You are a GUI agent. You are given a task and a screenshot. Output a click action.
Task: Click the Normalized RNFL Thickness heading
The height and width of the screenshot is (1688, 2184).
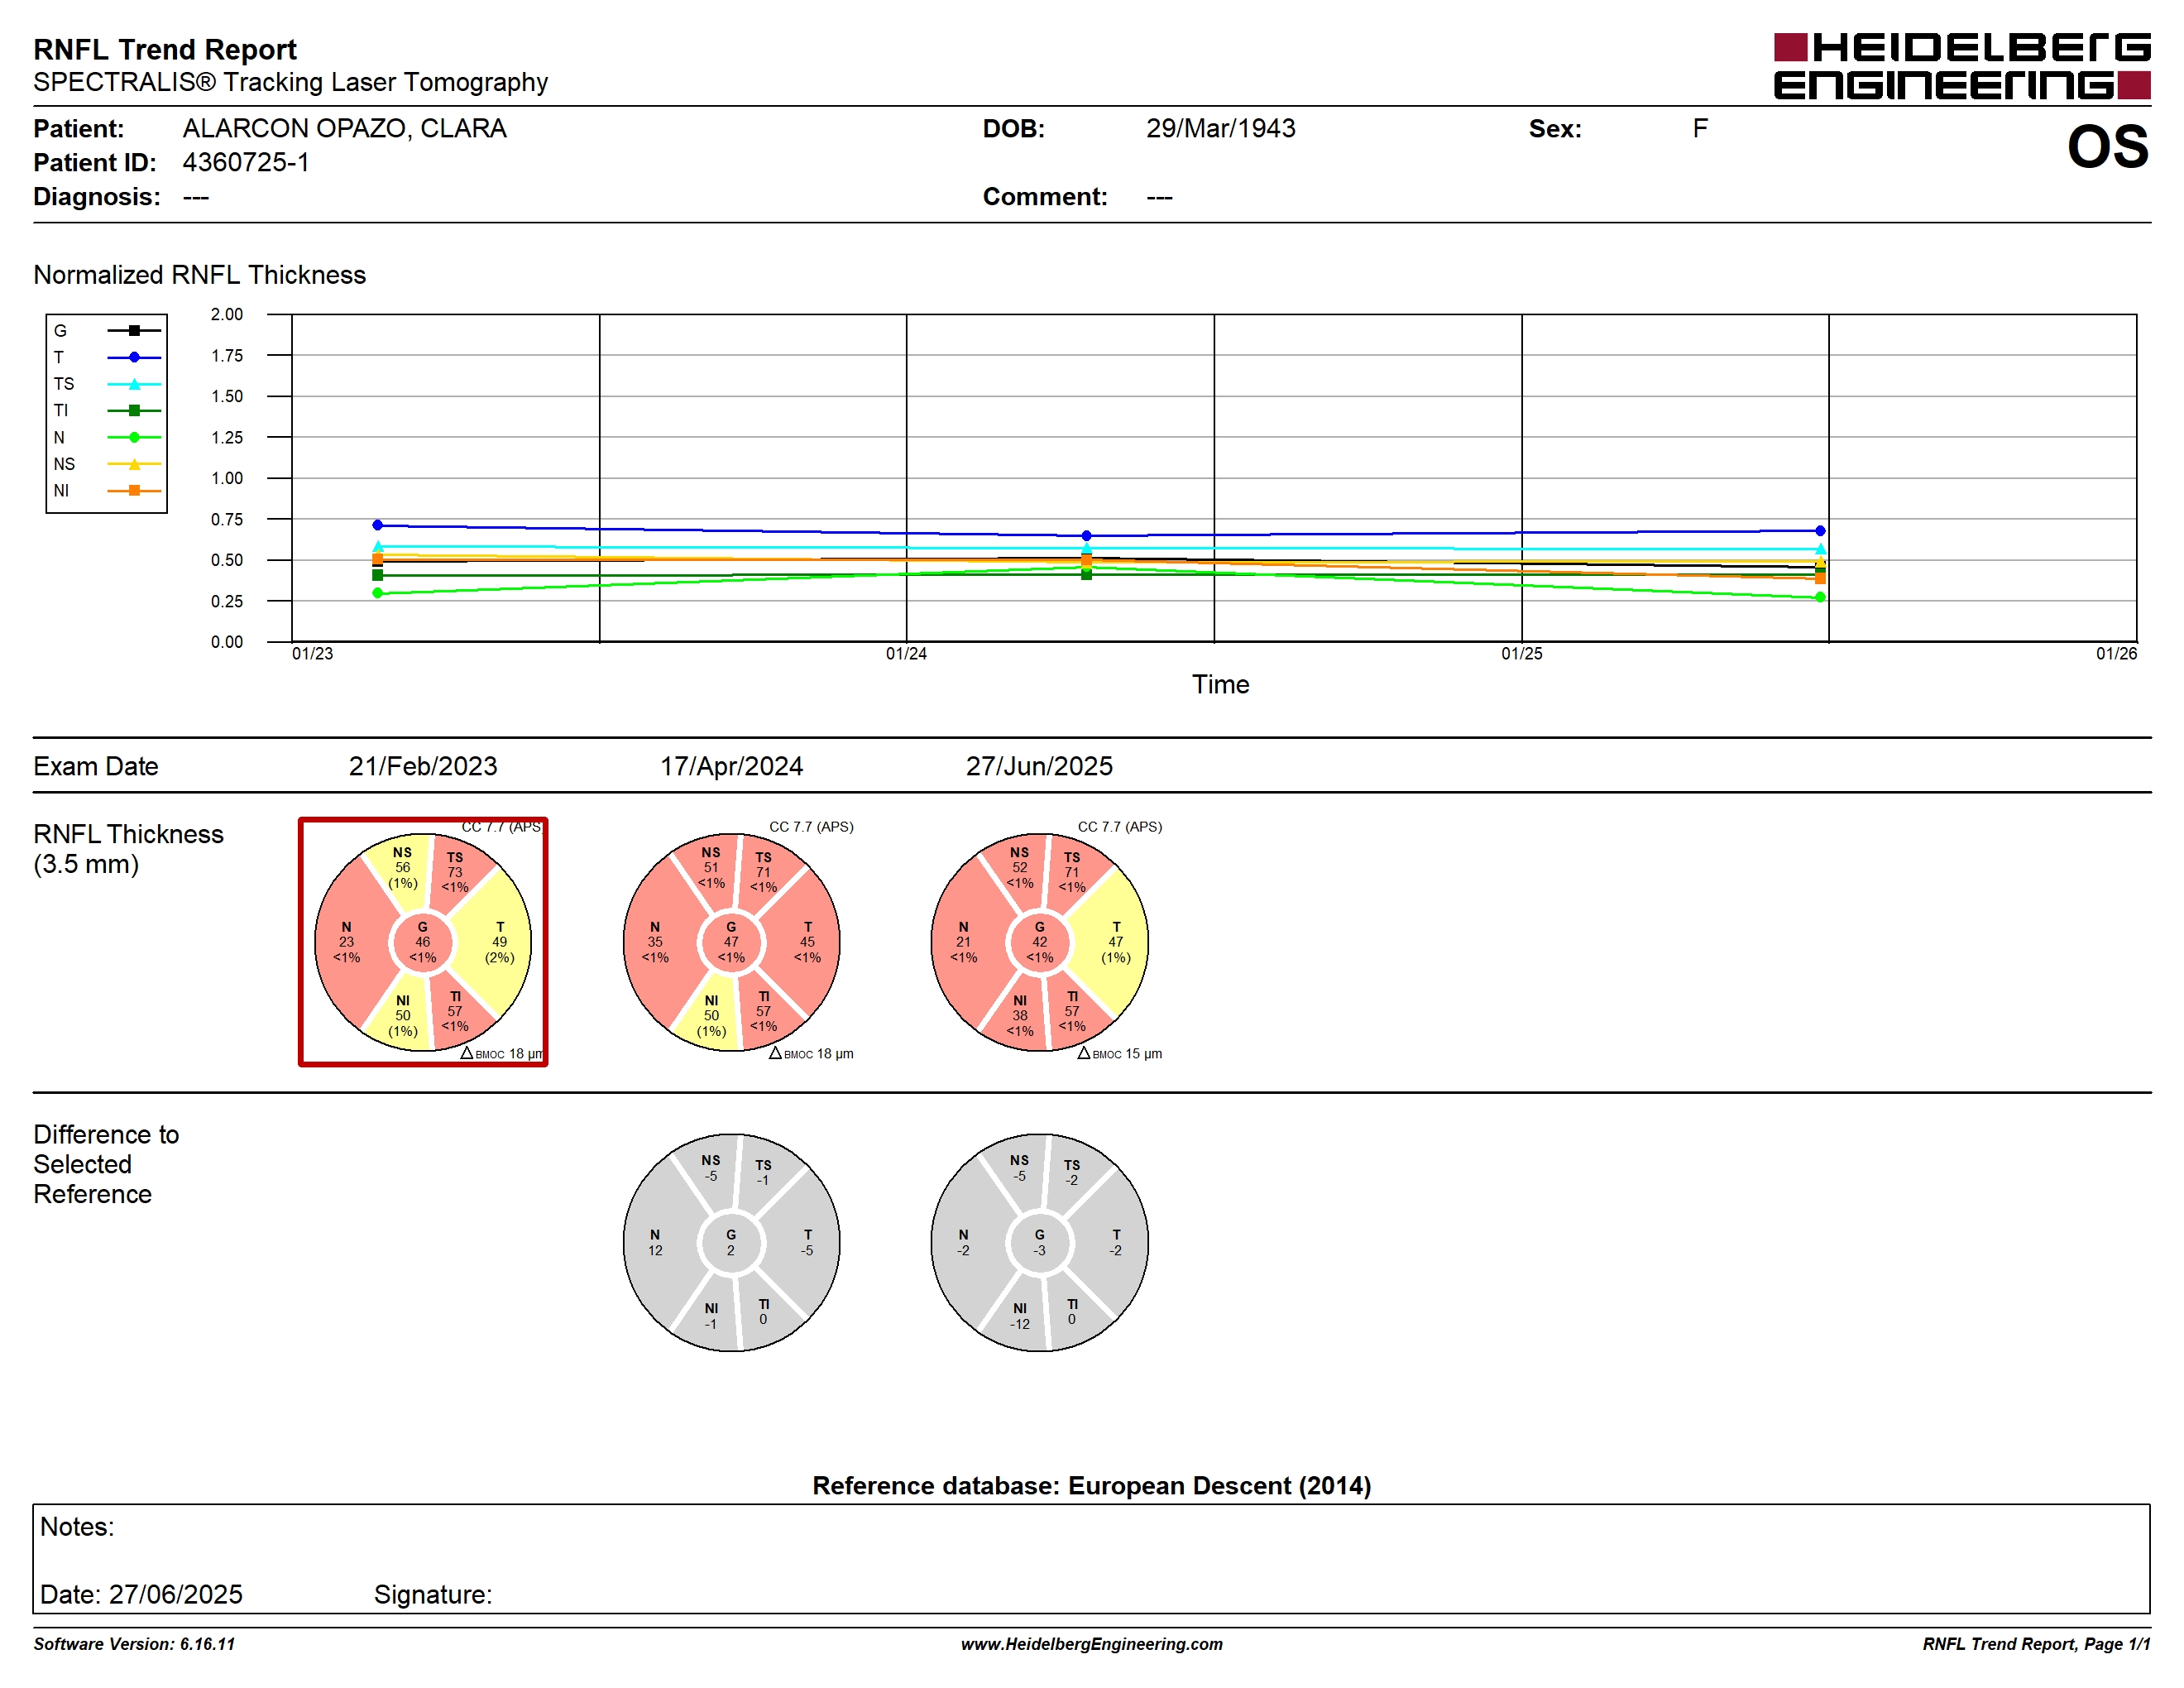tap(200, 275)
